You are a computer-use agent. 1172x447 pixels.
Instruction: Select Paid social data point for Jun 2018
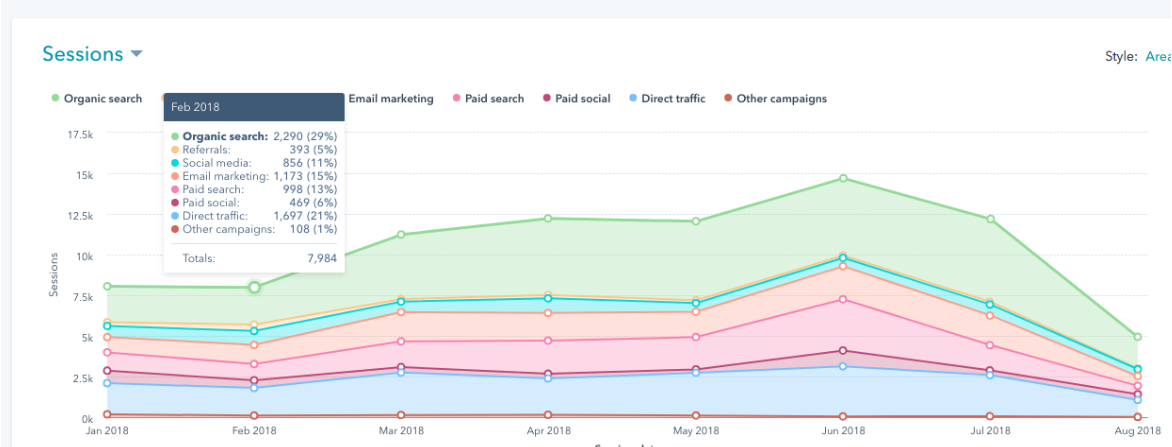click(843, 351)
